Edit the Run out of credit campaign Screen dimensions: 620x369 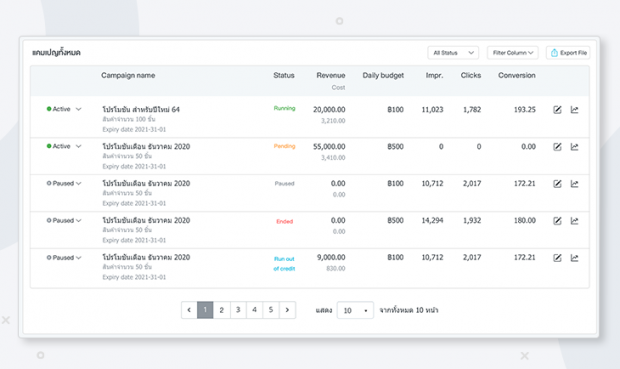557,258
